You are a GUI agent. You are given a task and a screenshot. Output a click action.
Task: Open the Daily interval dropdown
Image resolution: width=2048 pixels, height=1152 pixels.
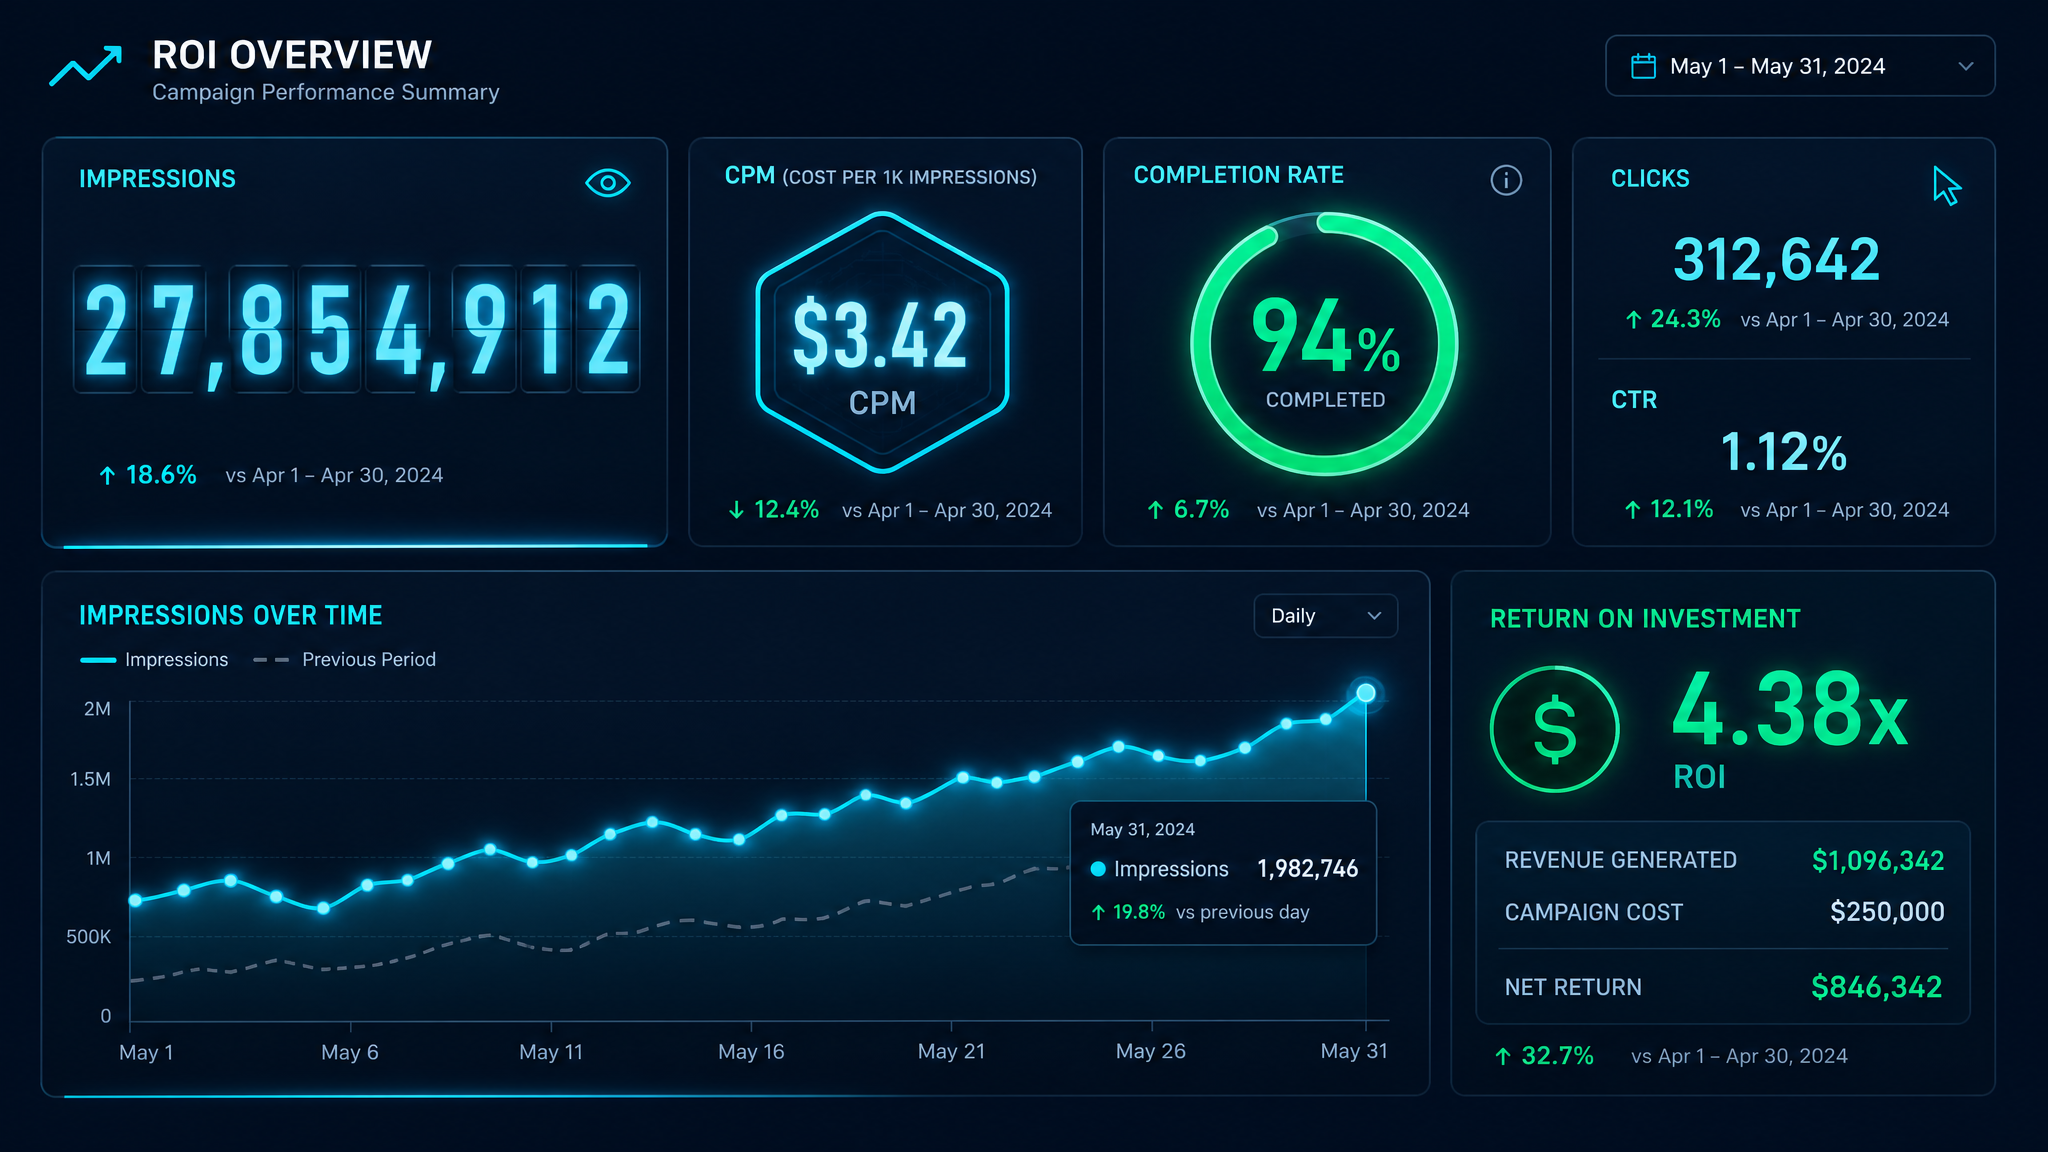[1325, 616]
